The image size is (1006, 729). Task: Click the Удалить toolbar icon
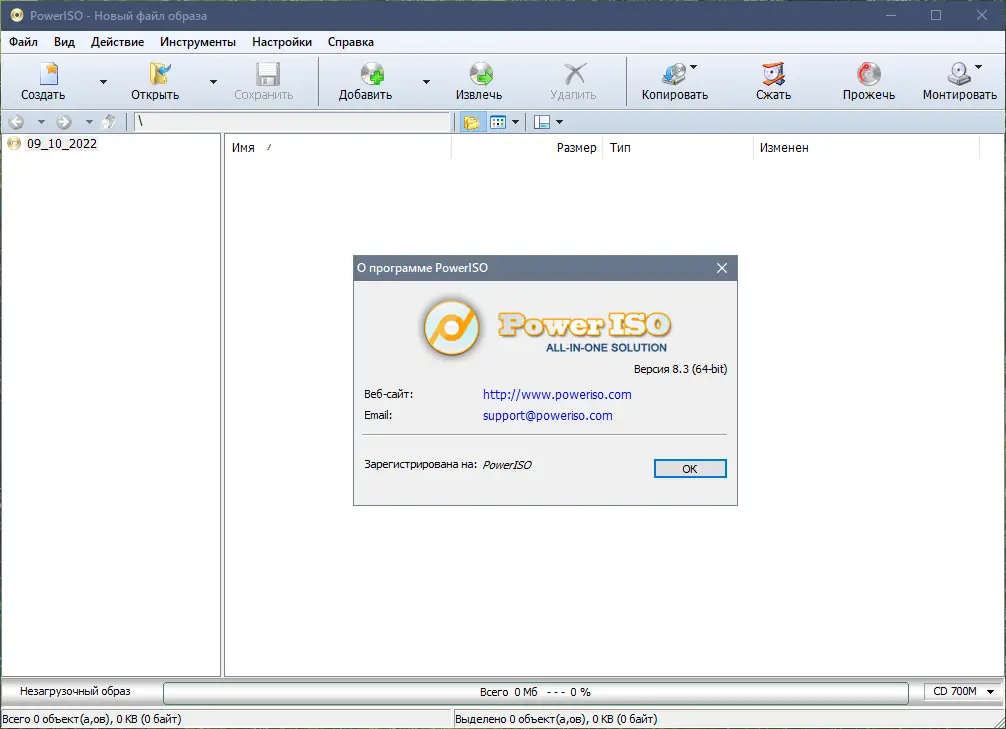[575, 74]
